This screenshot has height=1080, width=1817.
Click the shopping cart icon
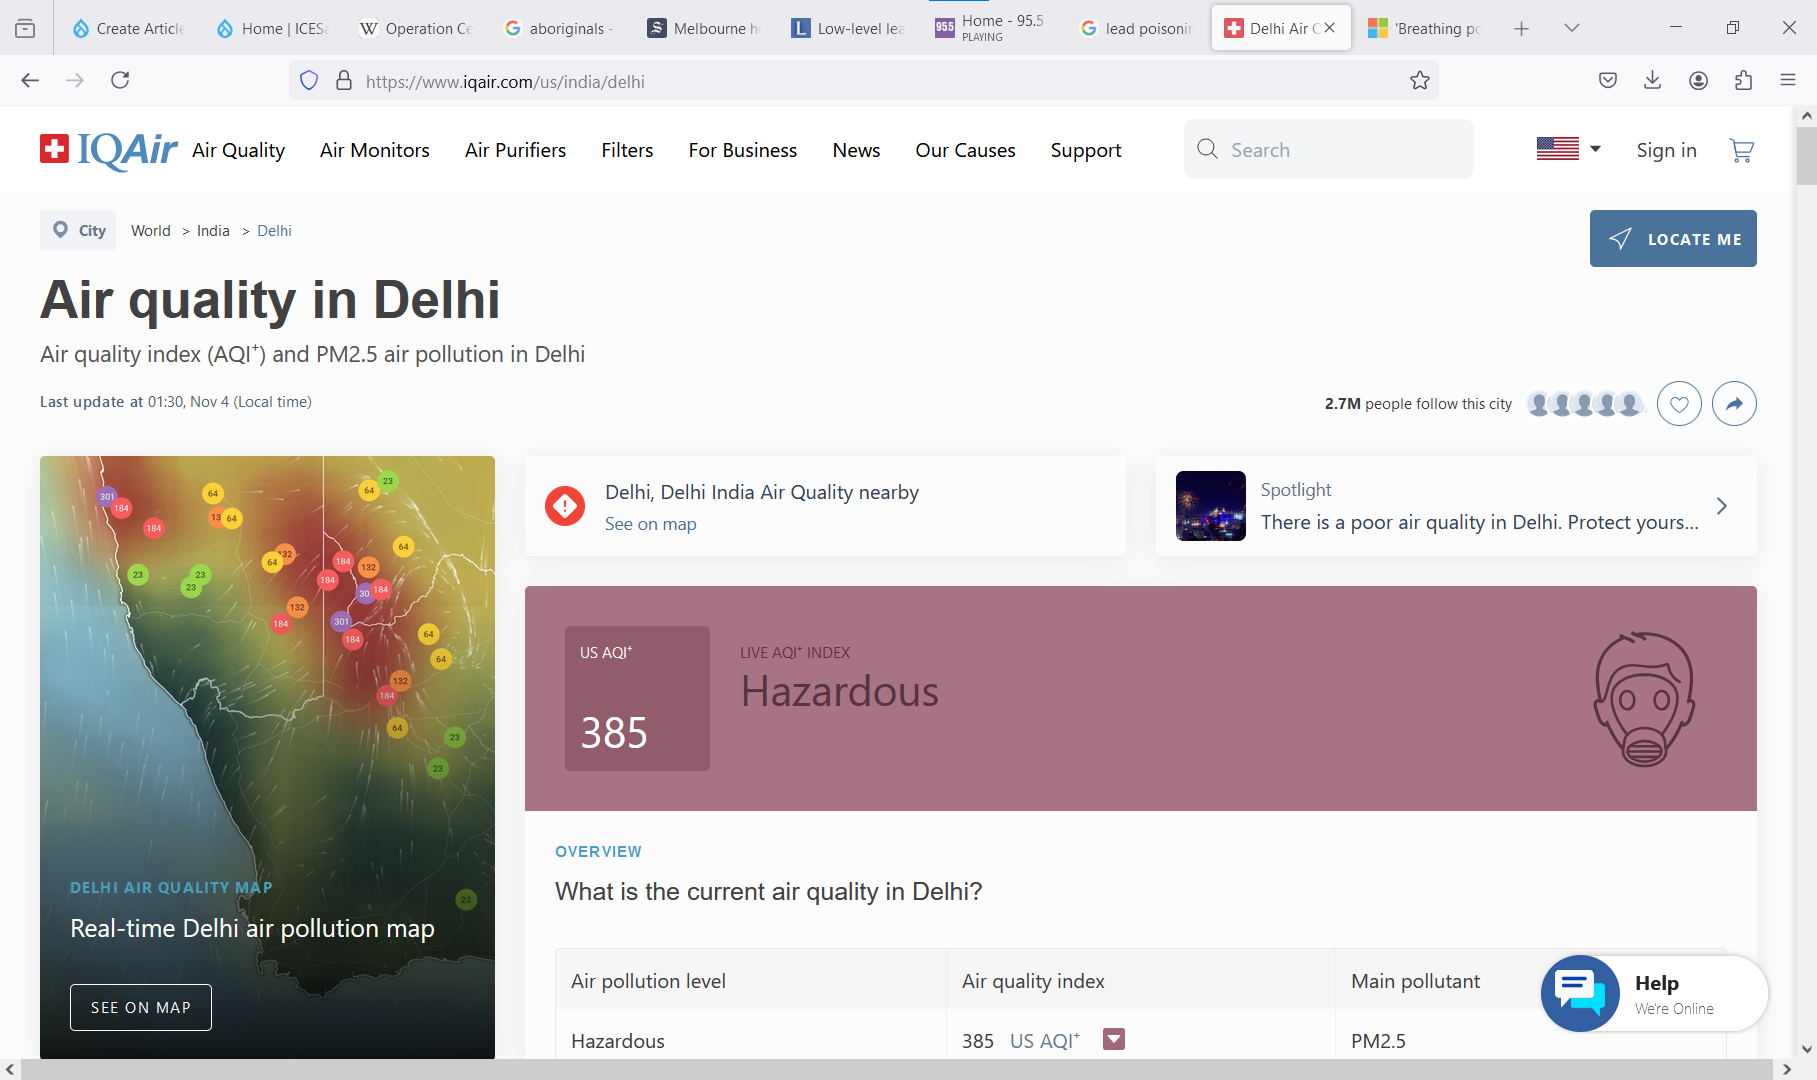click(x=1741, y=150)
